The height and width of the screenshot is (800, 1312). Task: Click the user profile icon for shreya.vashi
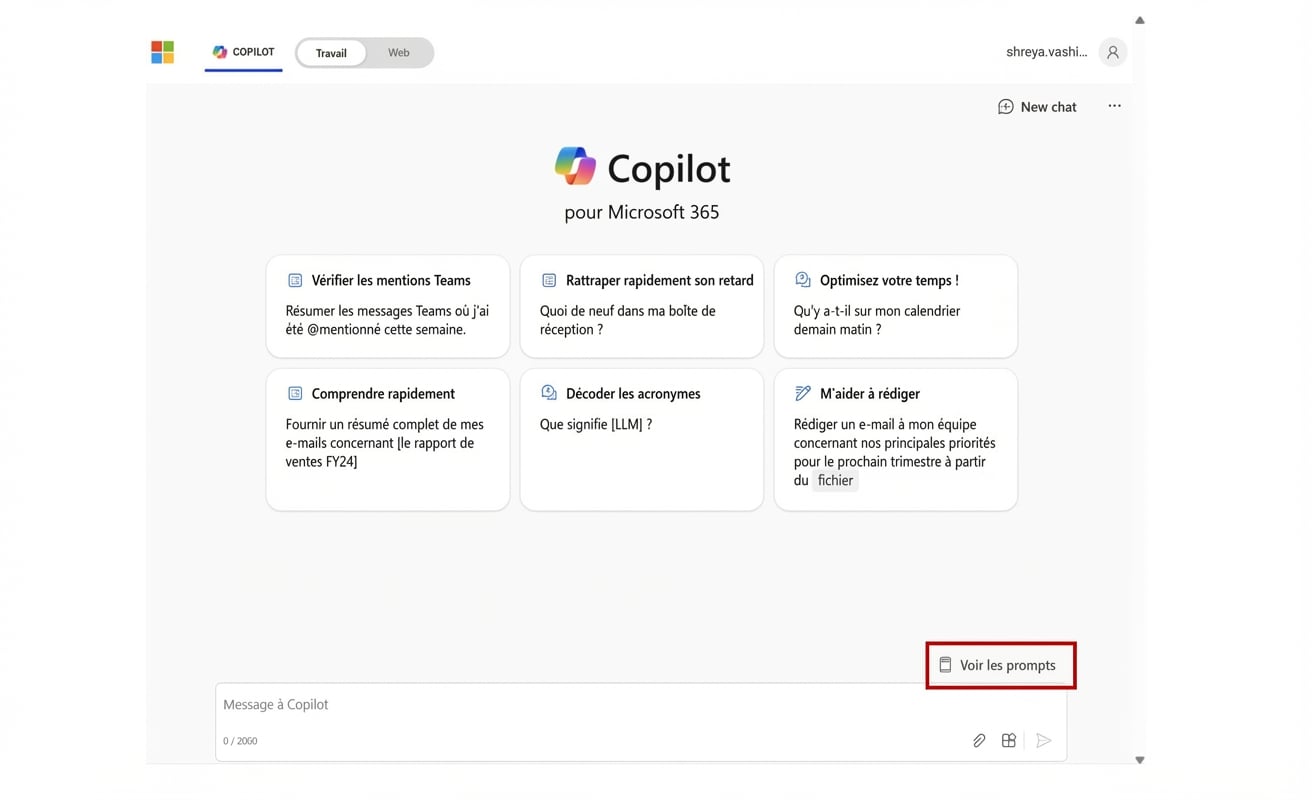[x=1112, y=51]
